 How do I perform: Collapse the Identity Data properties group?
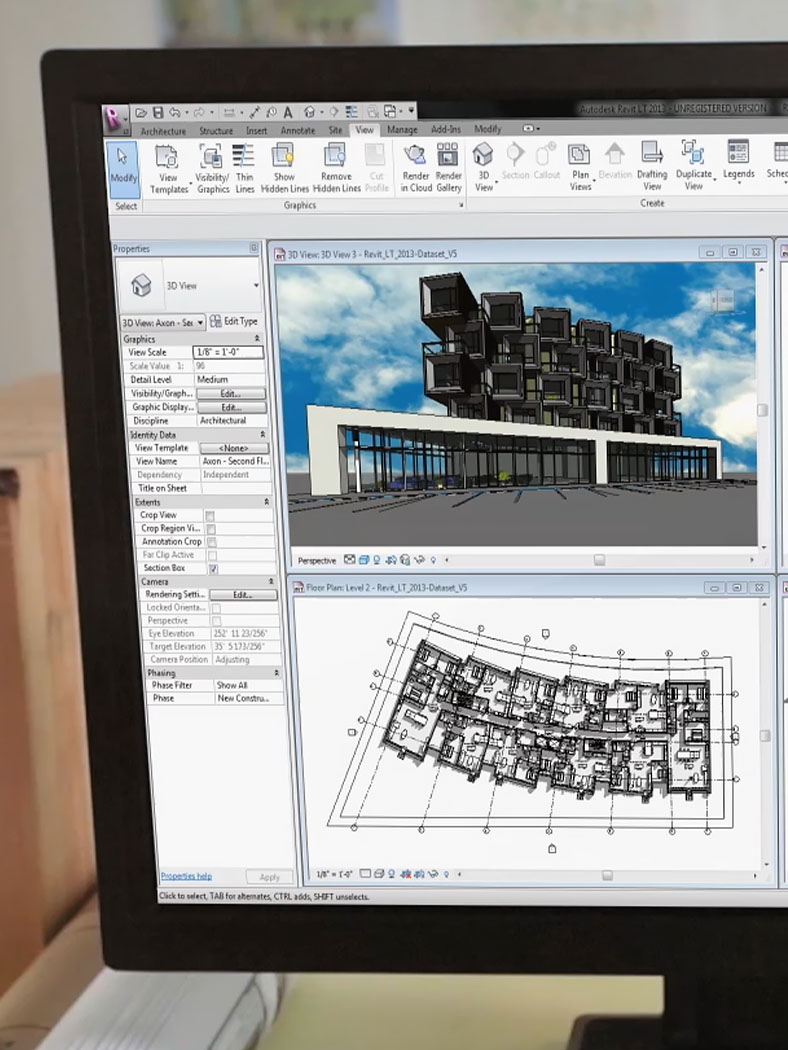tap(262, 435)
